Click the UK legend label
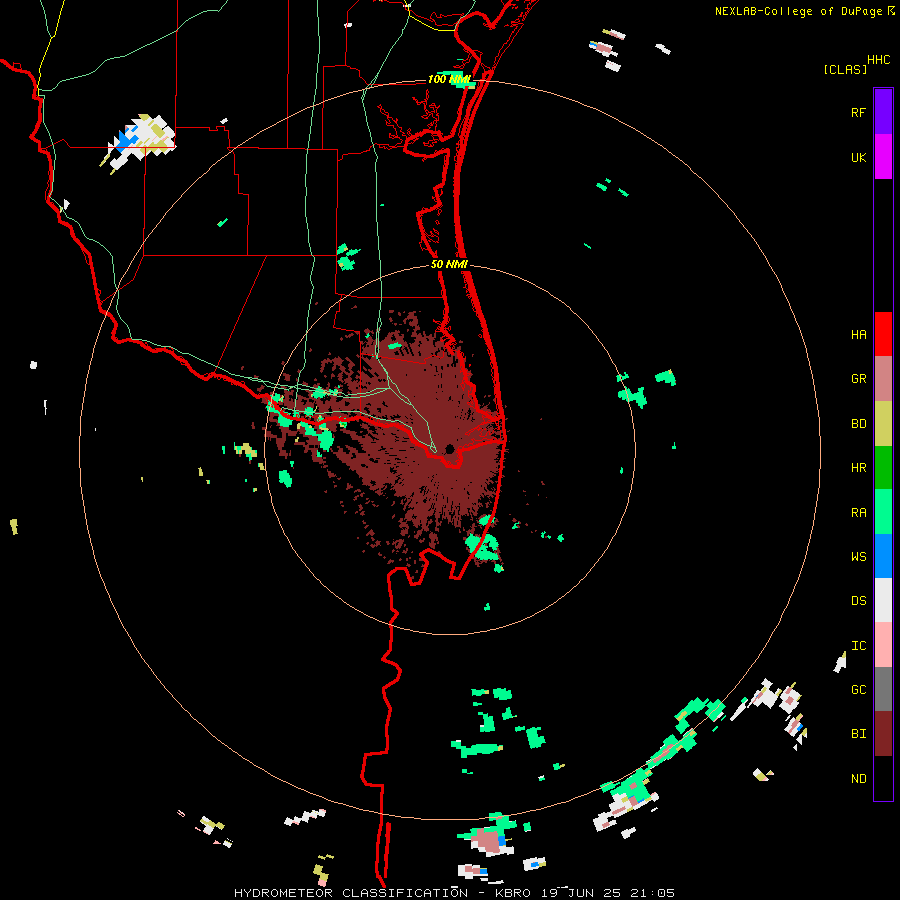This screenshot has height=900, width=900. click(858, 158)
